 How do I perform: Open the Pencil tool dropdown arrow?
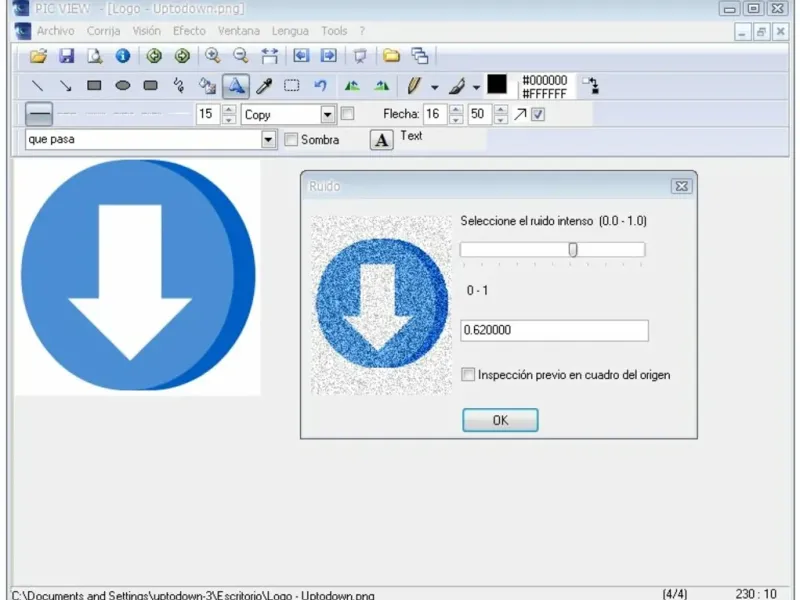pos(435,87)
